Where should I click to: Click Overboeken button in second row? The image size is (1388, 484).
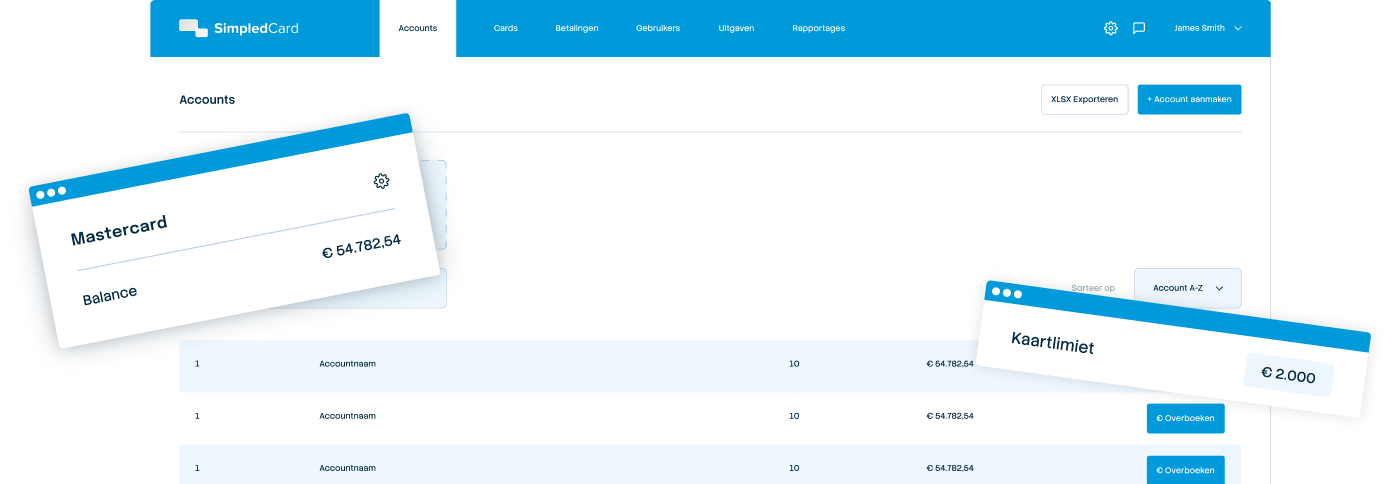pos(1185,418)
